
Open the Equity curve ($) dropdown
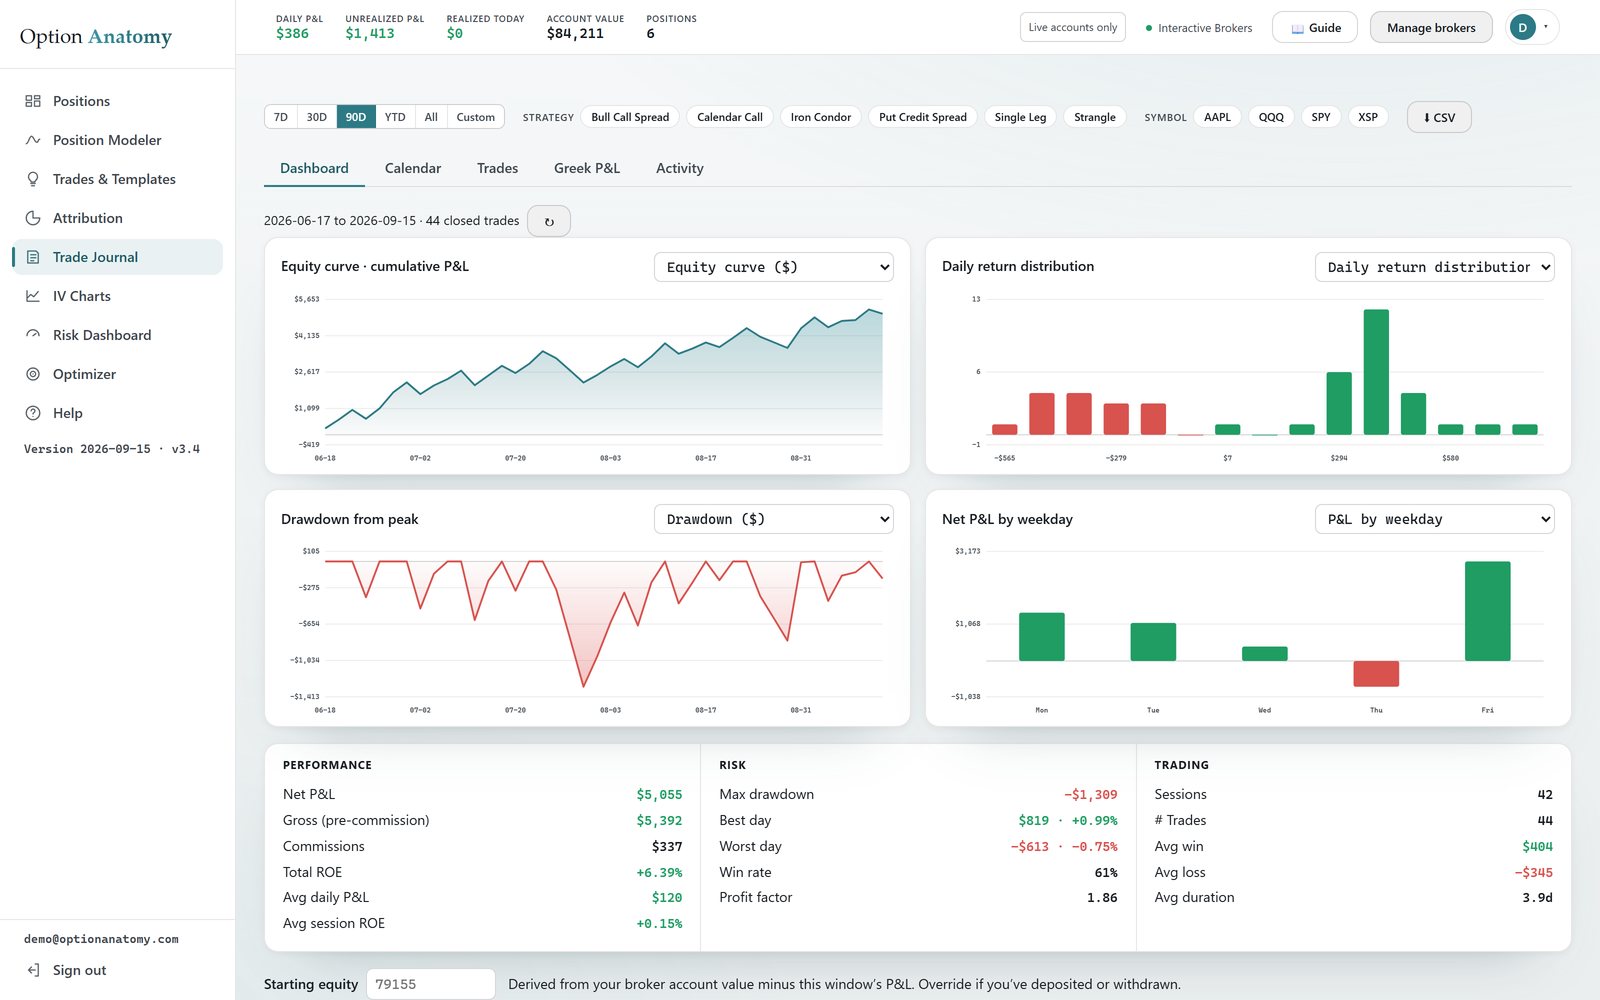tap(774, 267)
